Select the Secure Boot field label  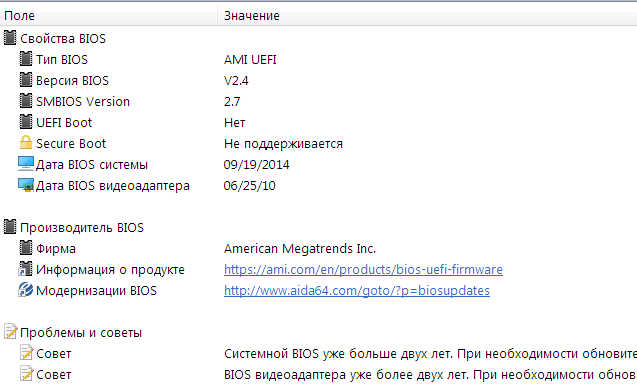(71, 143)
